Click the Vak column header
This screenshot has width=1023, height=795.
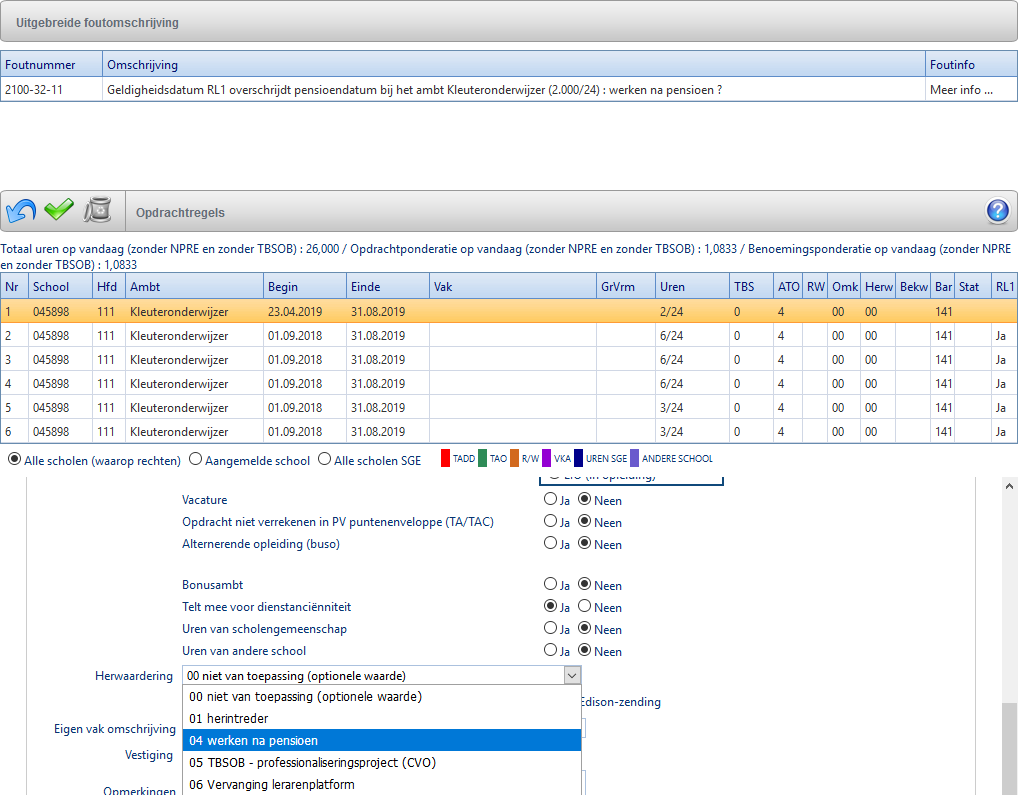[513, 286]
